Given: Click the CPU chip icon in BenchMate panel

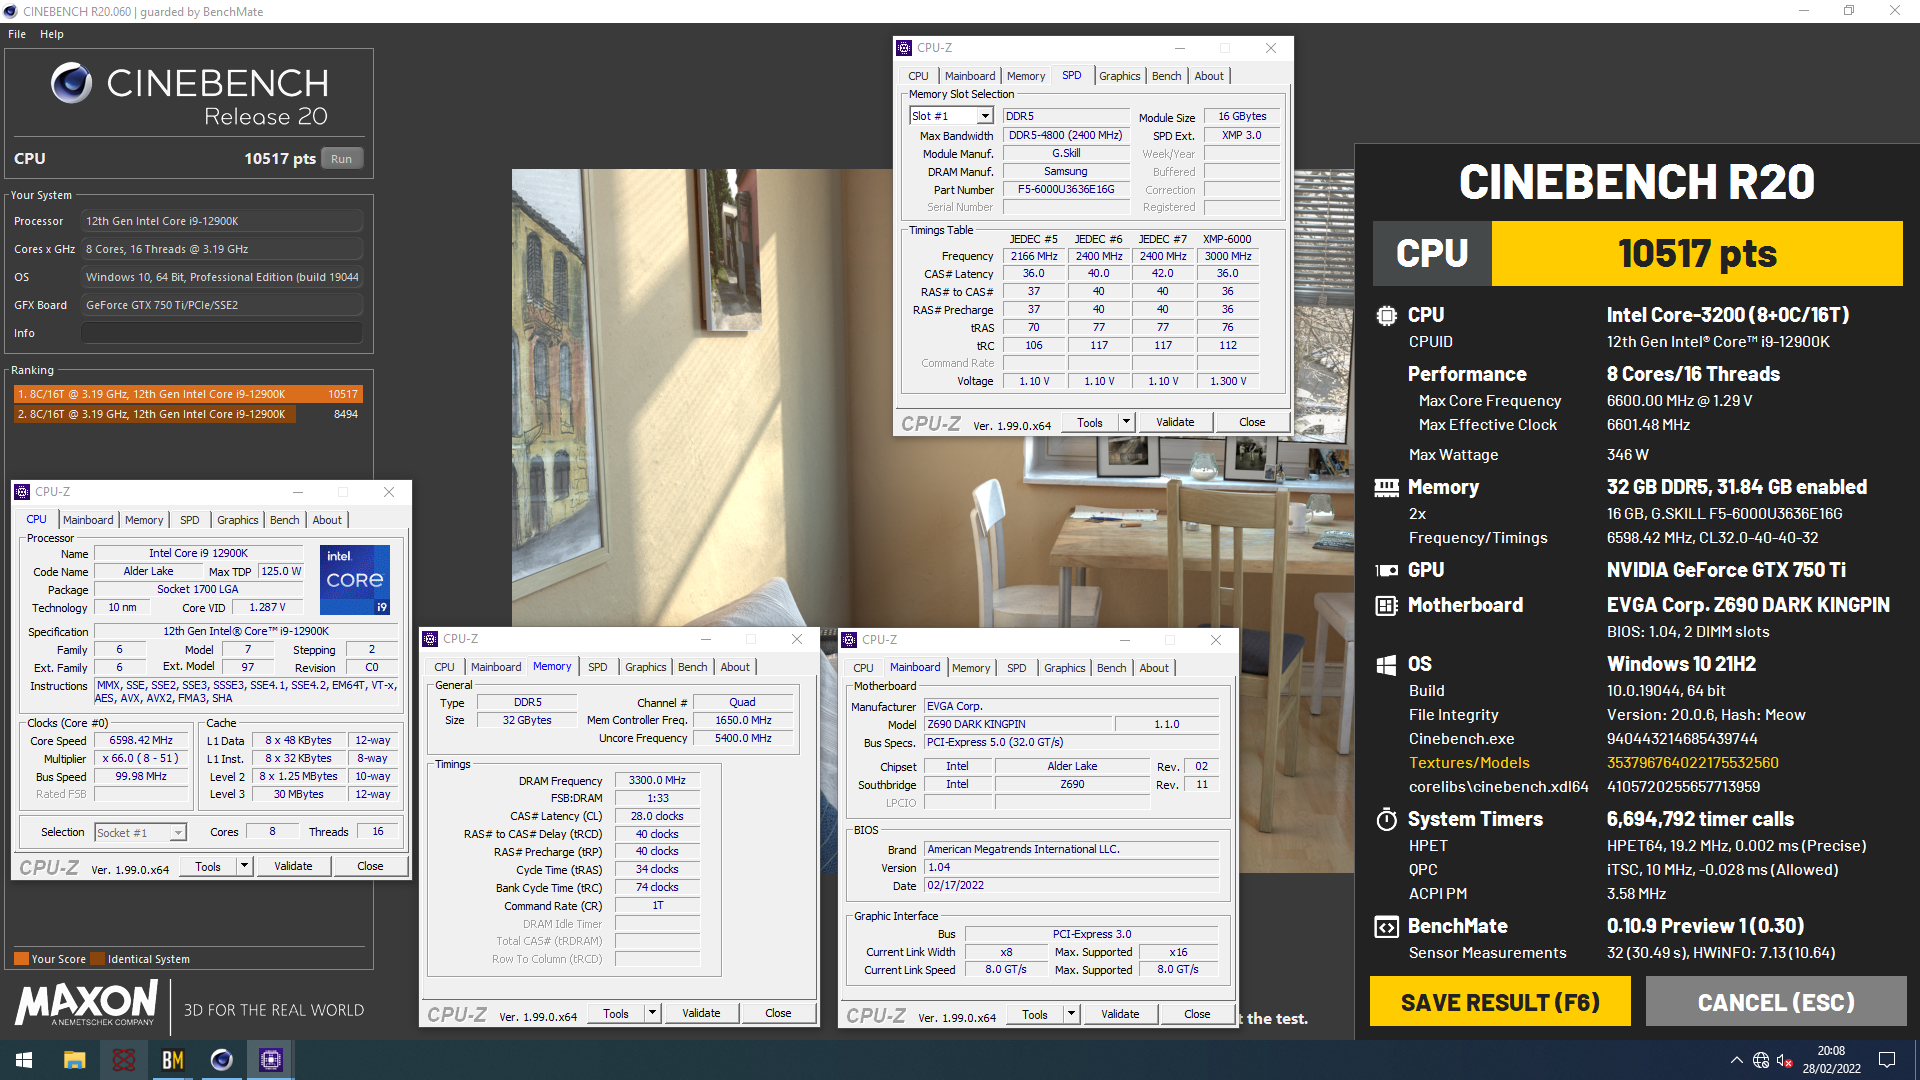Looking at the screenshot, I should point(1386,315).
